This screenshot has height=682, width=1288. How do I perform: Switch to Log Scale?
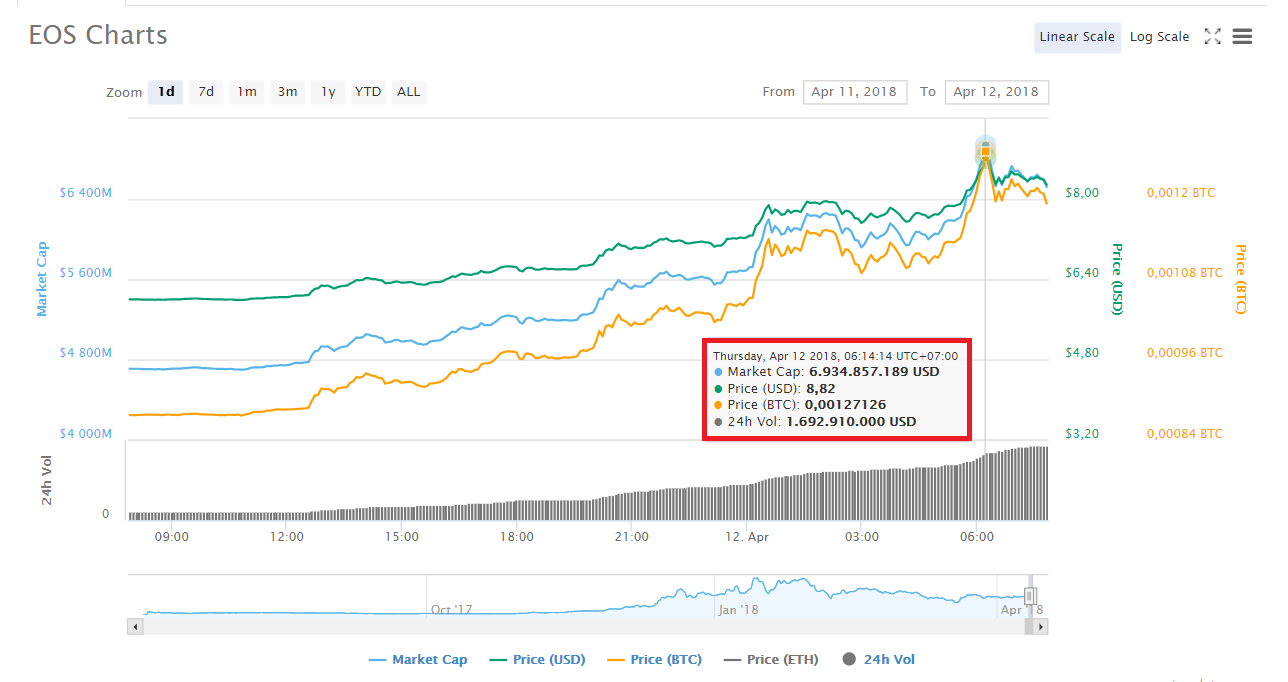[1159, 37]
